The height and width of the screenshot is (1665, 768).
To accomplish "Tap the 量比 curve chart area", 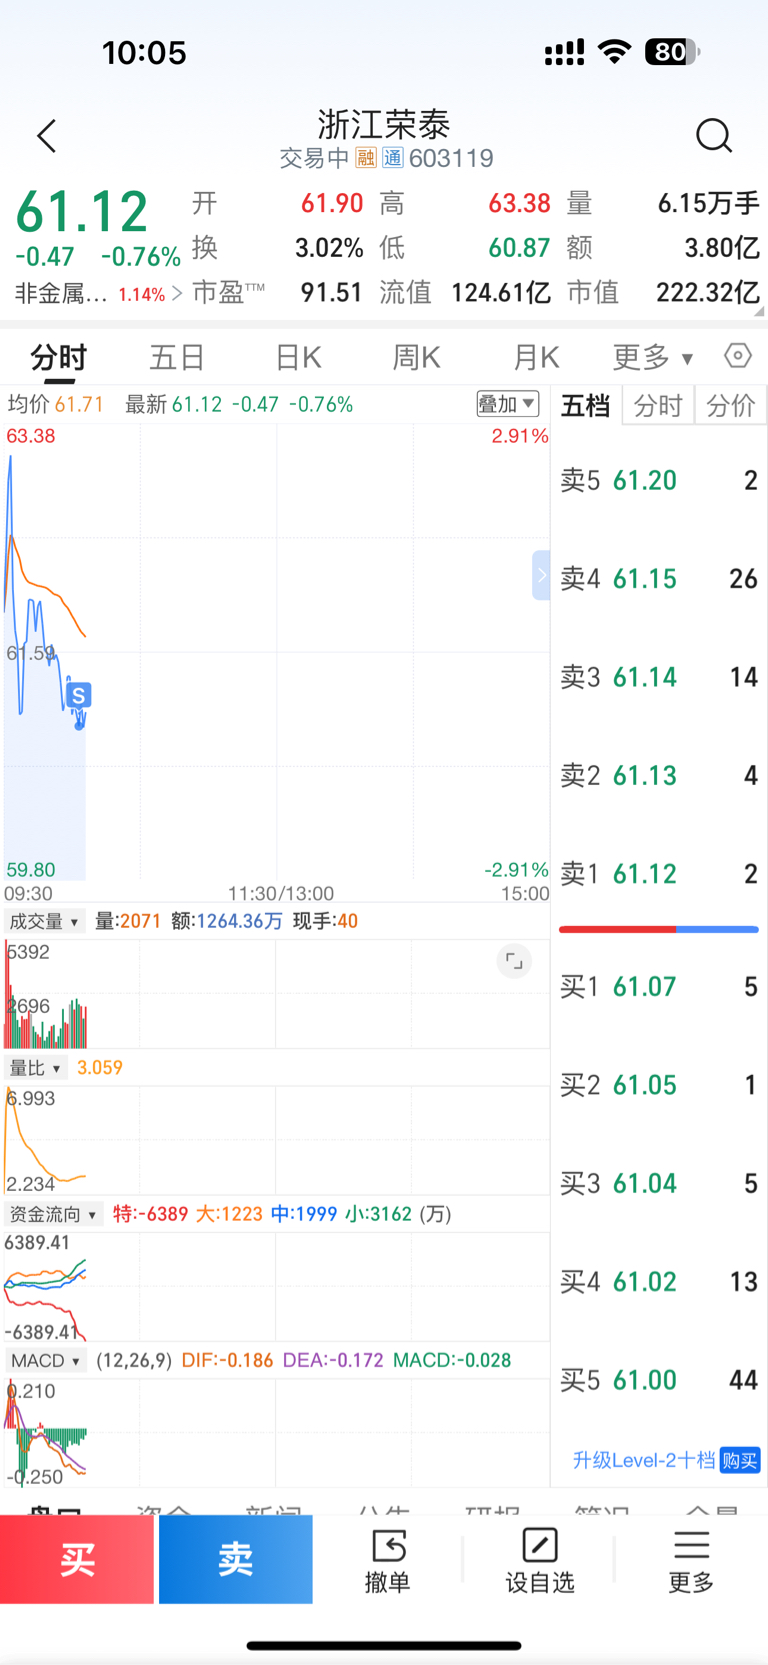I will [275, 1140].
